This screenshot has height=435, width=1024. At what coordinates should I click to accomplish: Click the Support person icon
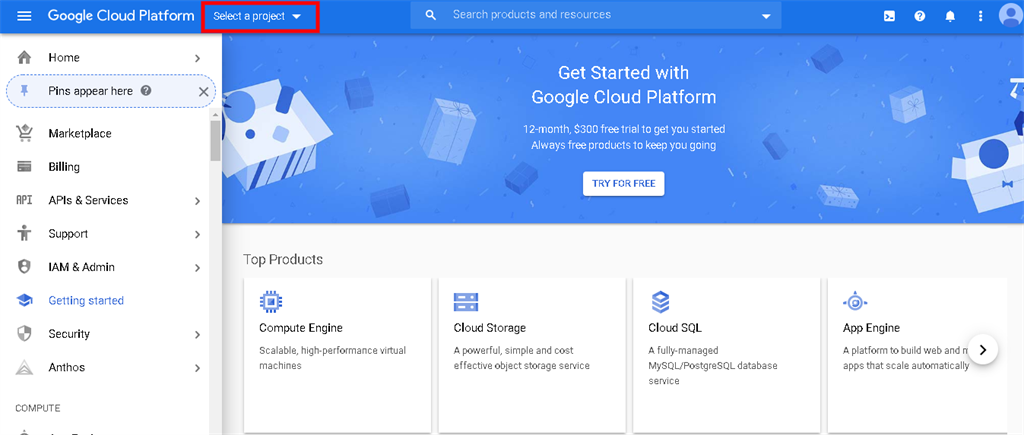tap(24, 233)
